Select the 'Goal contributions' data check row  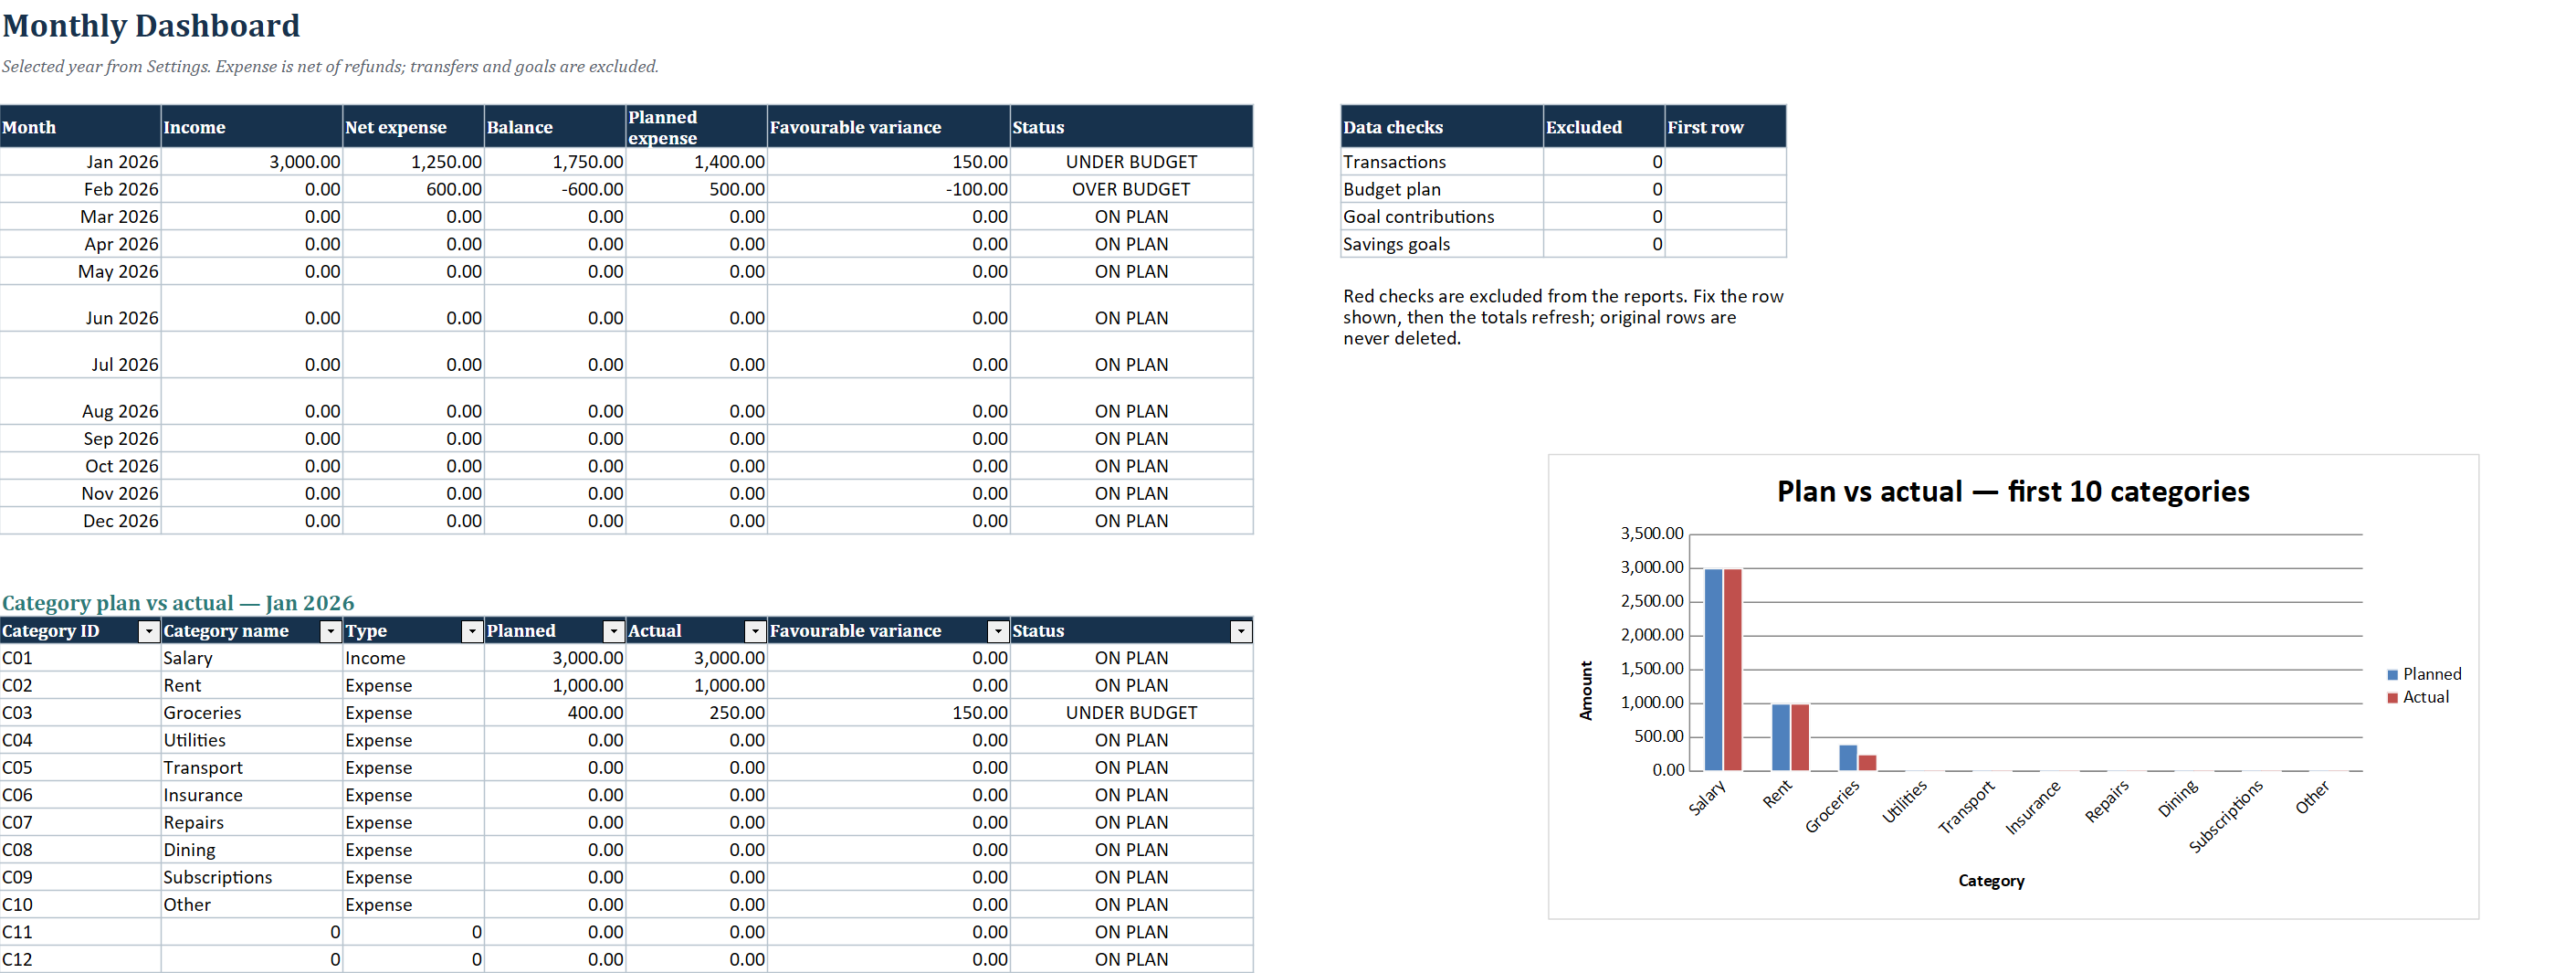(1563, 216)
